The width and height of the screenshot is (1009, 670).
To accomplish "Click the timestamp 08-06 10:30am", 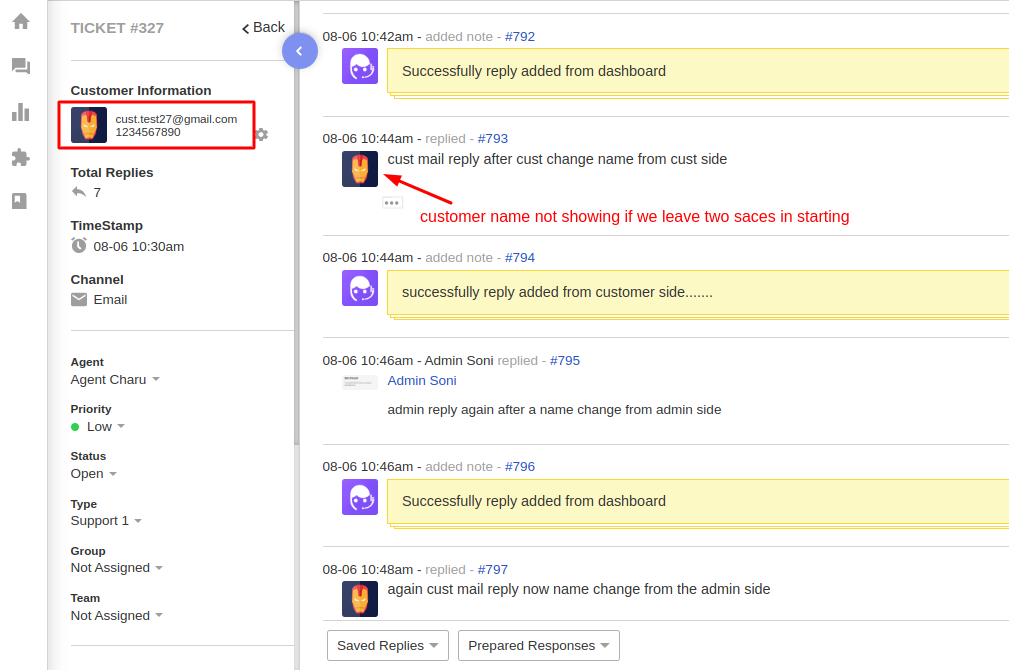I will (x=139, y=247).
